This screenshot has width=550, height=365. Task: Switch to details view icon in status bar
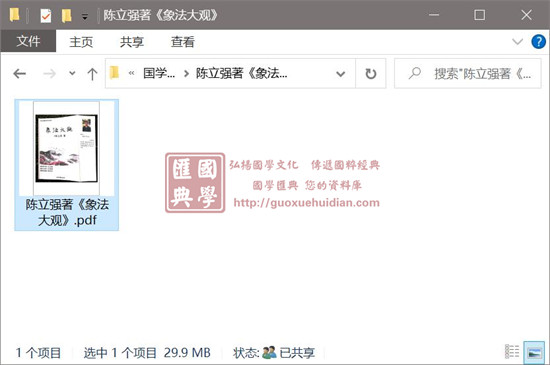pyautogui.click(x=512, y=352)
